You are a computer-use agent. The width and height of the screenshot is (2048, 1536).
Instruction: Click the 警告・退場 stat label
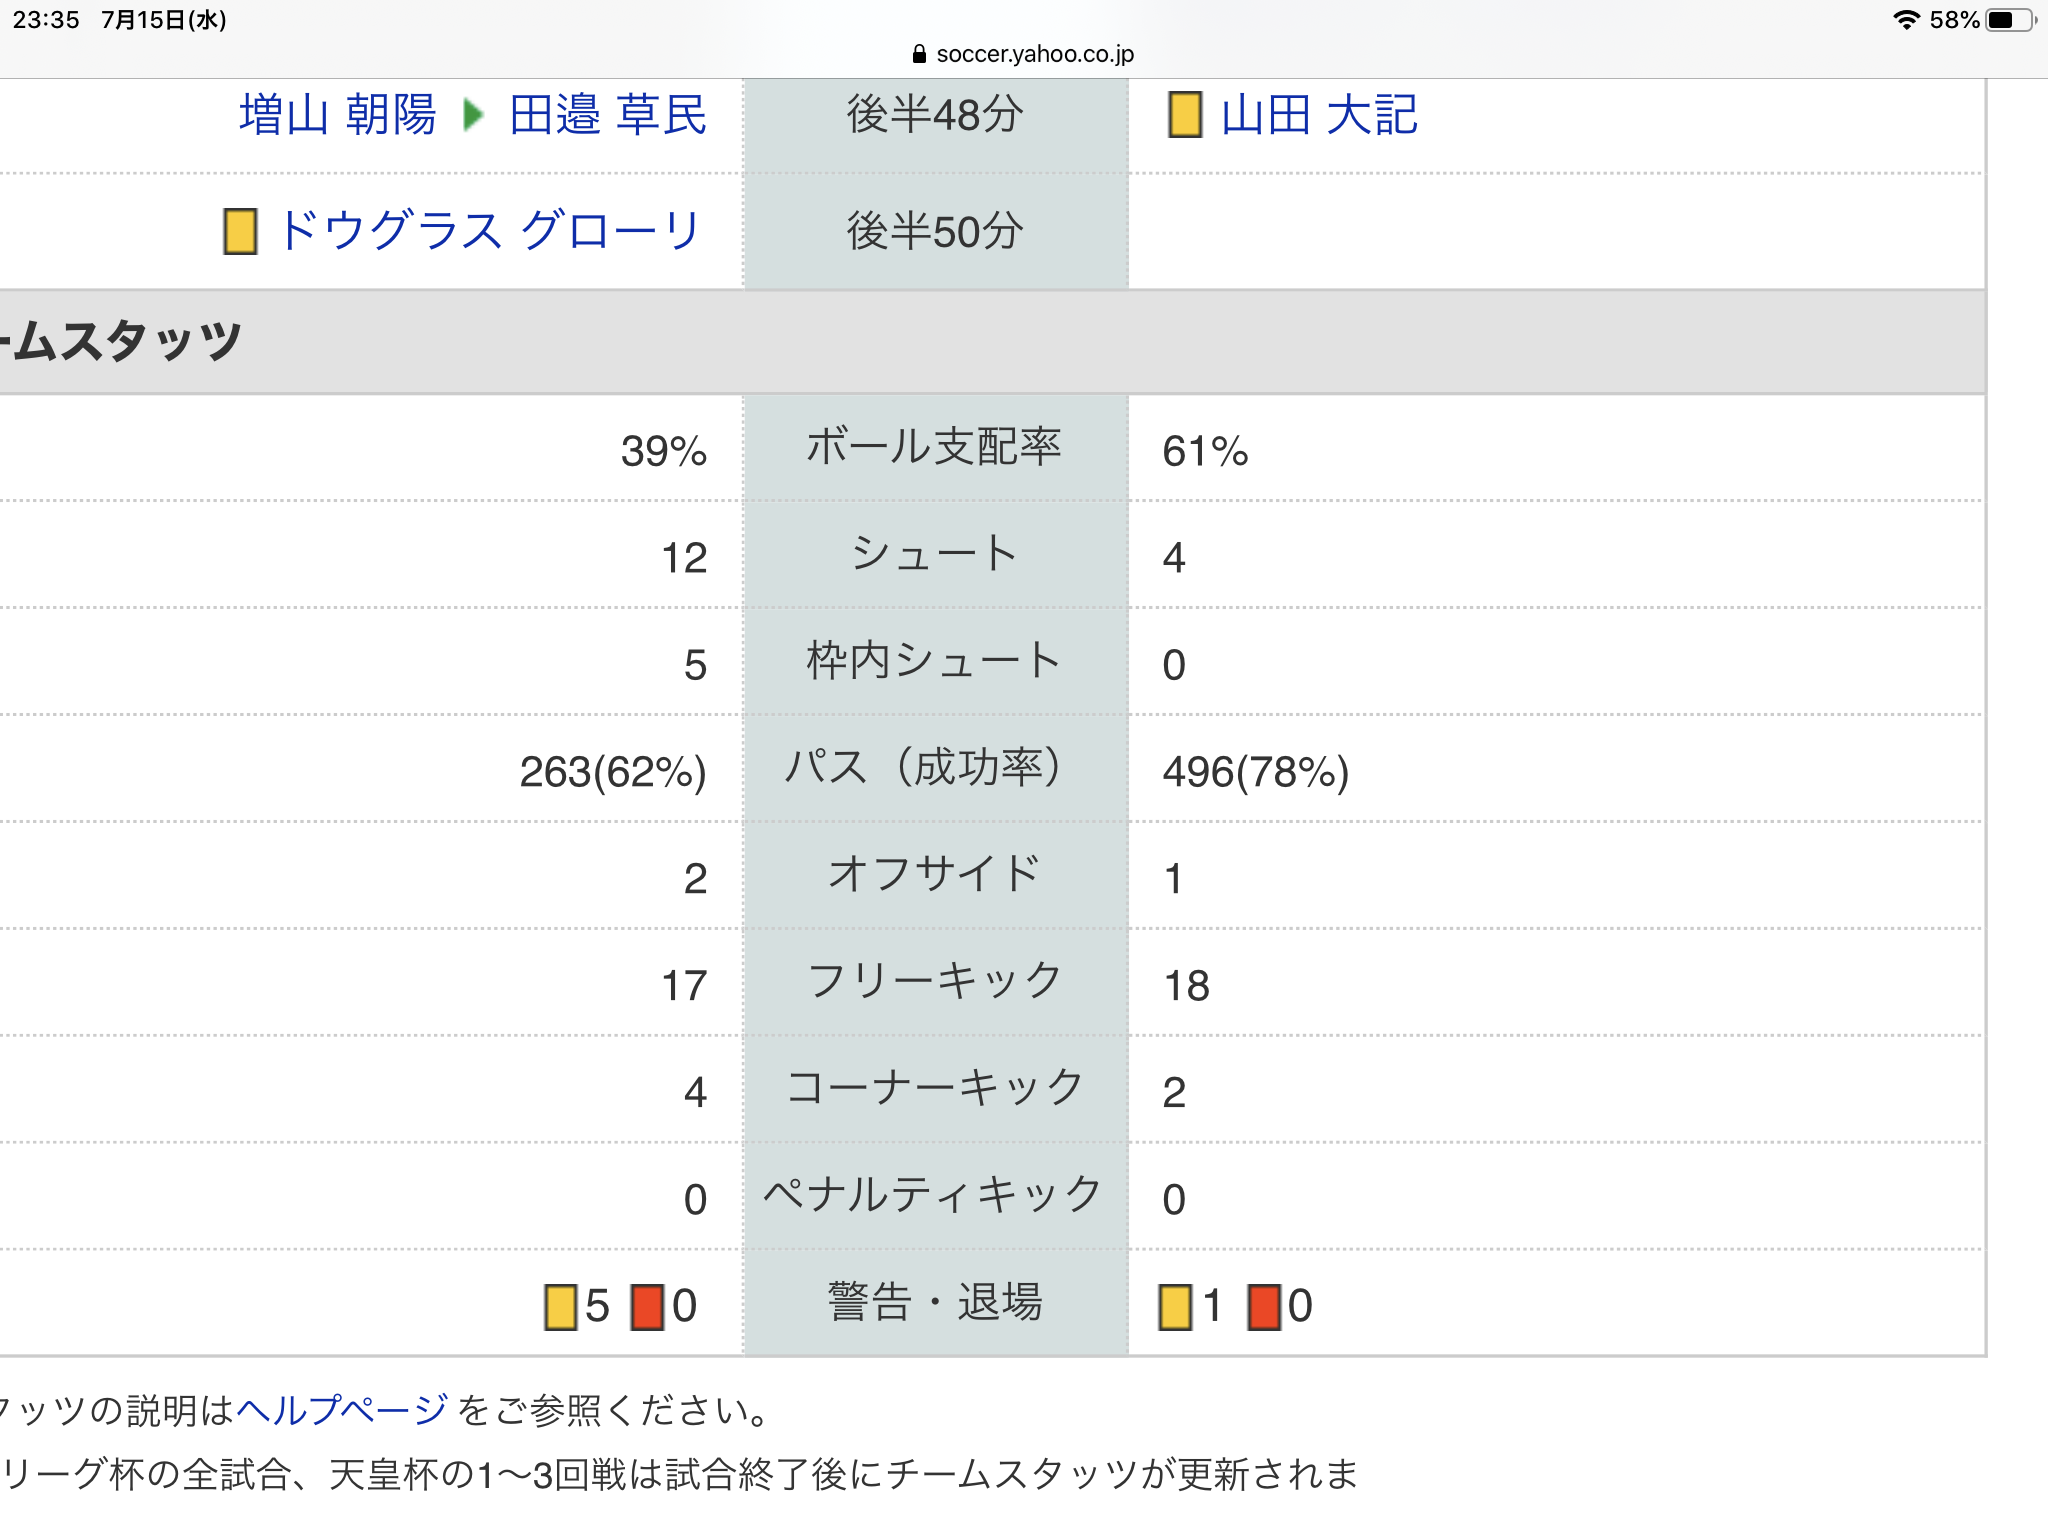pos(934,1303)
